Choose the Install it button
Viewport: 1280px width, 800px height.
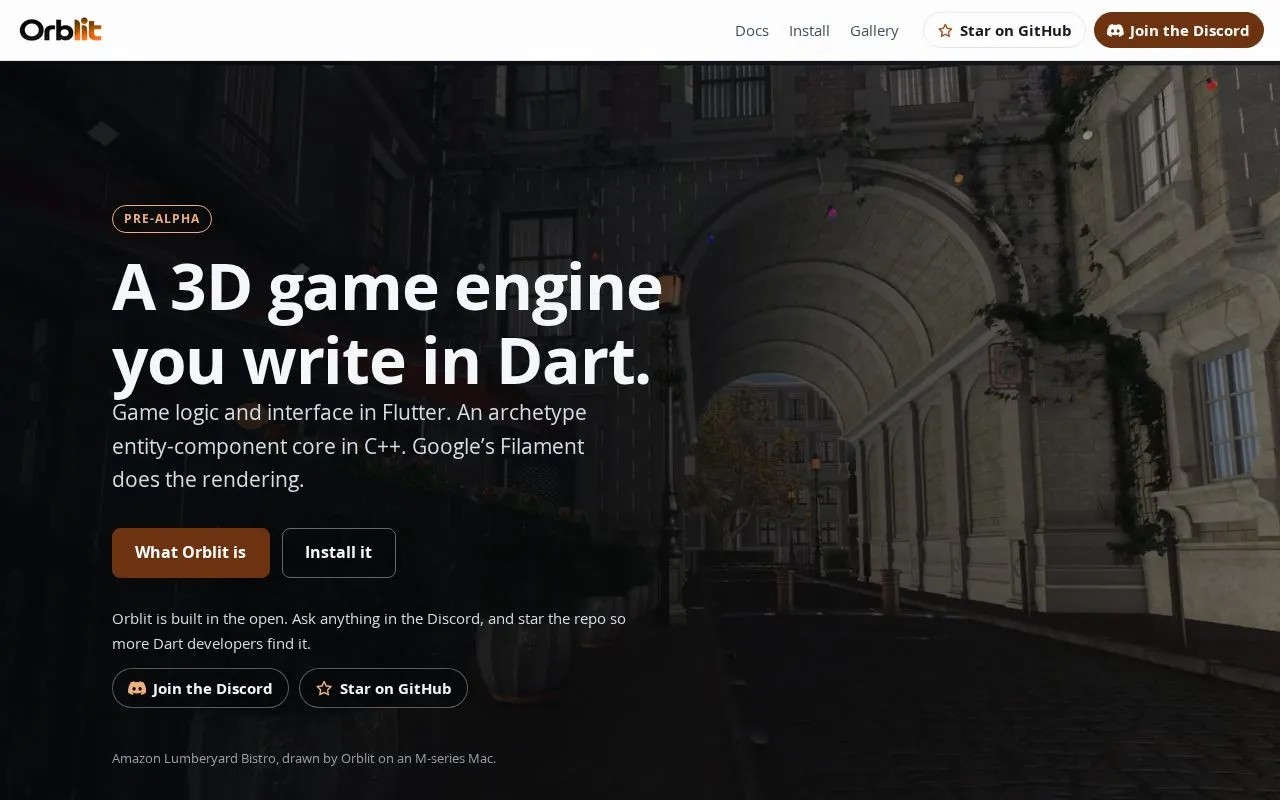point(339,553)
